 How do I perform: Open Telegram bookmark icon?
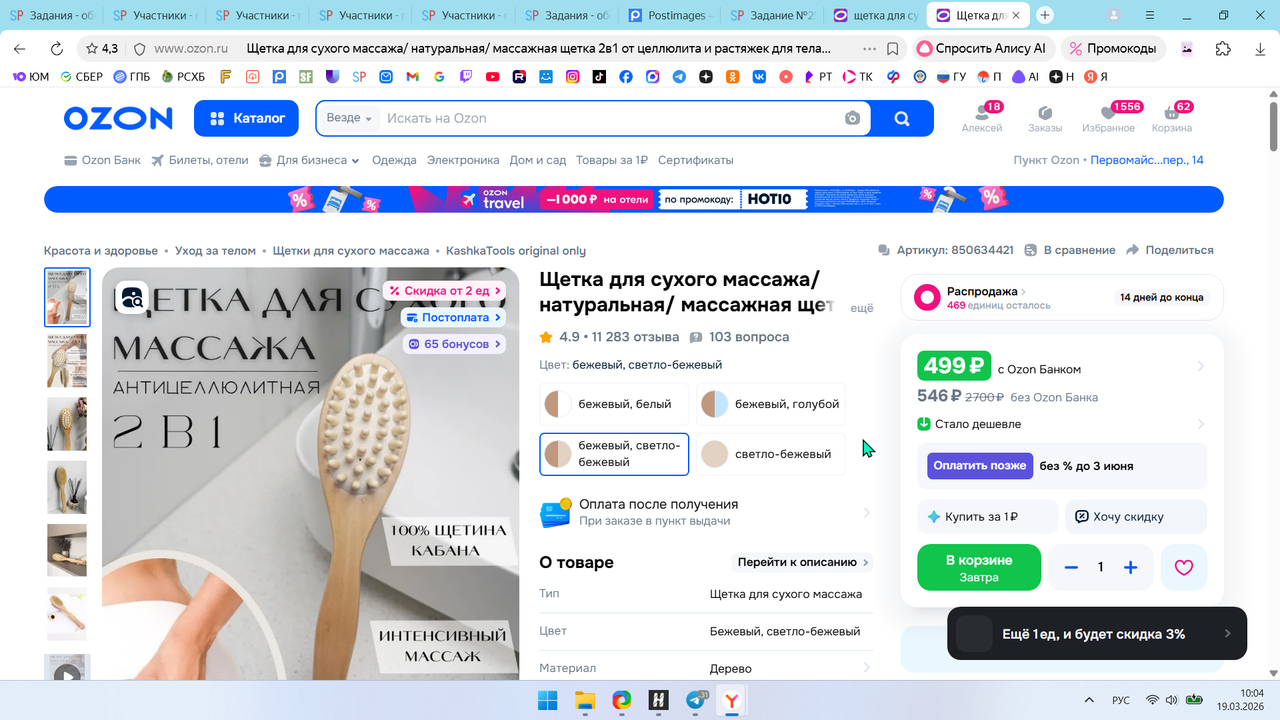679,77
